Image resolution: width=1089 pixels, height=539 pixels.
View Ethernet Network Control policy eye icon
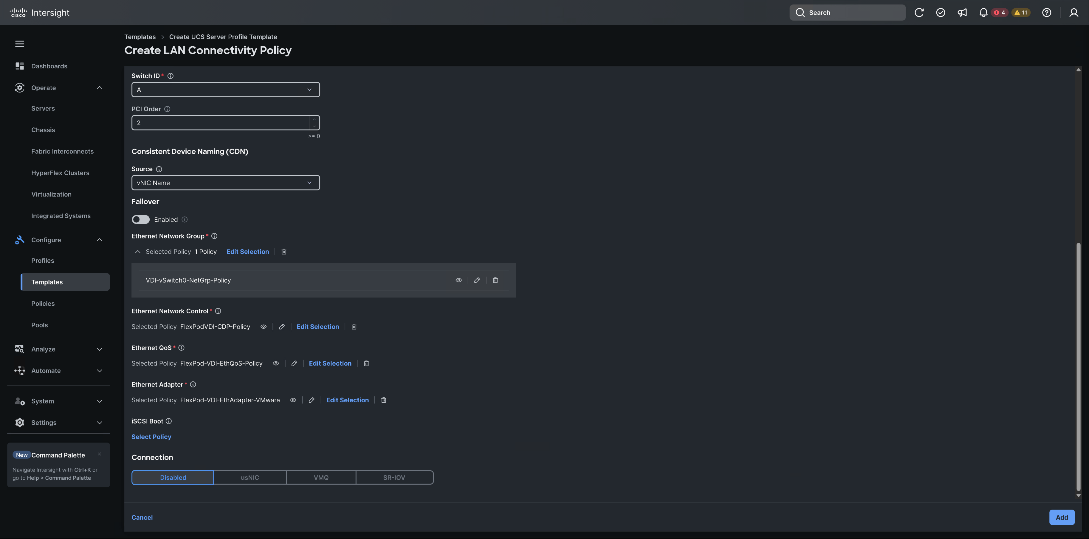(x=264, y=326)
